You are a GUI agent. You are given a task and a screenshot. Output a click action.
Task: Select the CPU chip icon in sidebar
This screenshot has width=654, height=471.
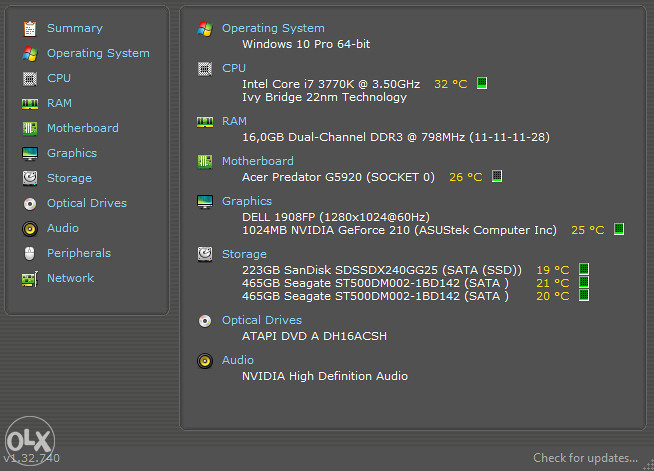[30, 78]
